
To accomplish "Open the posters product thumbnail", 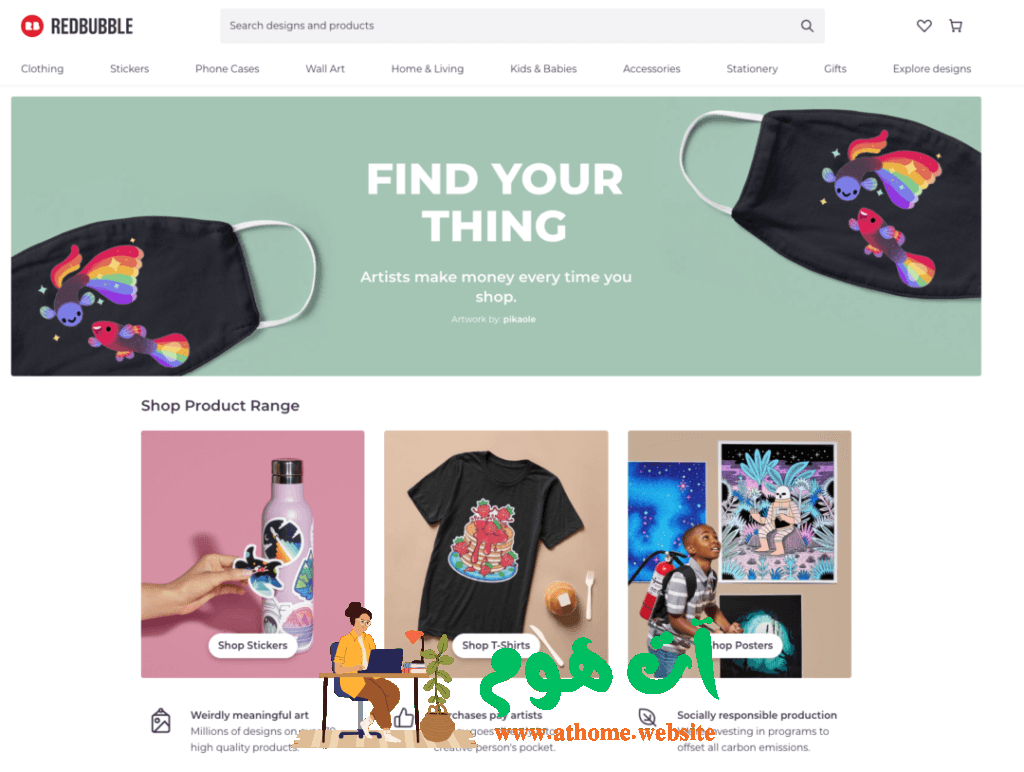I will (x=739, y=554).
